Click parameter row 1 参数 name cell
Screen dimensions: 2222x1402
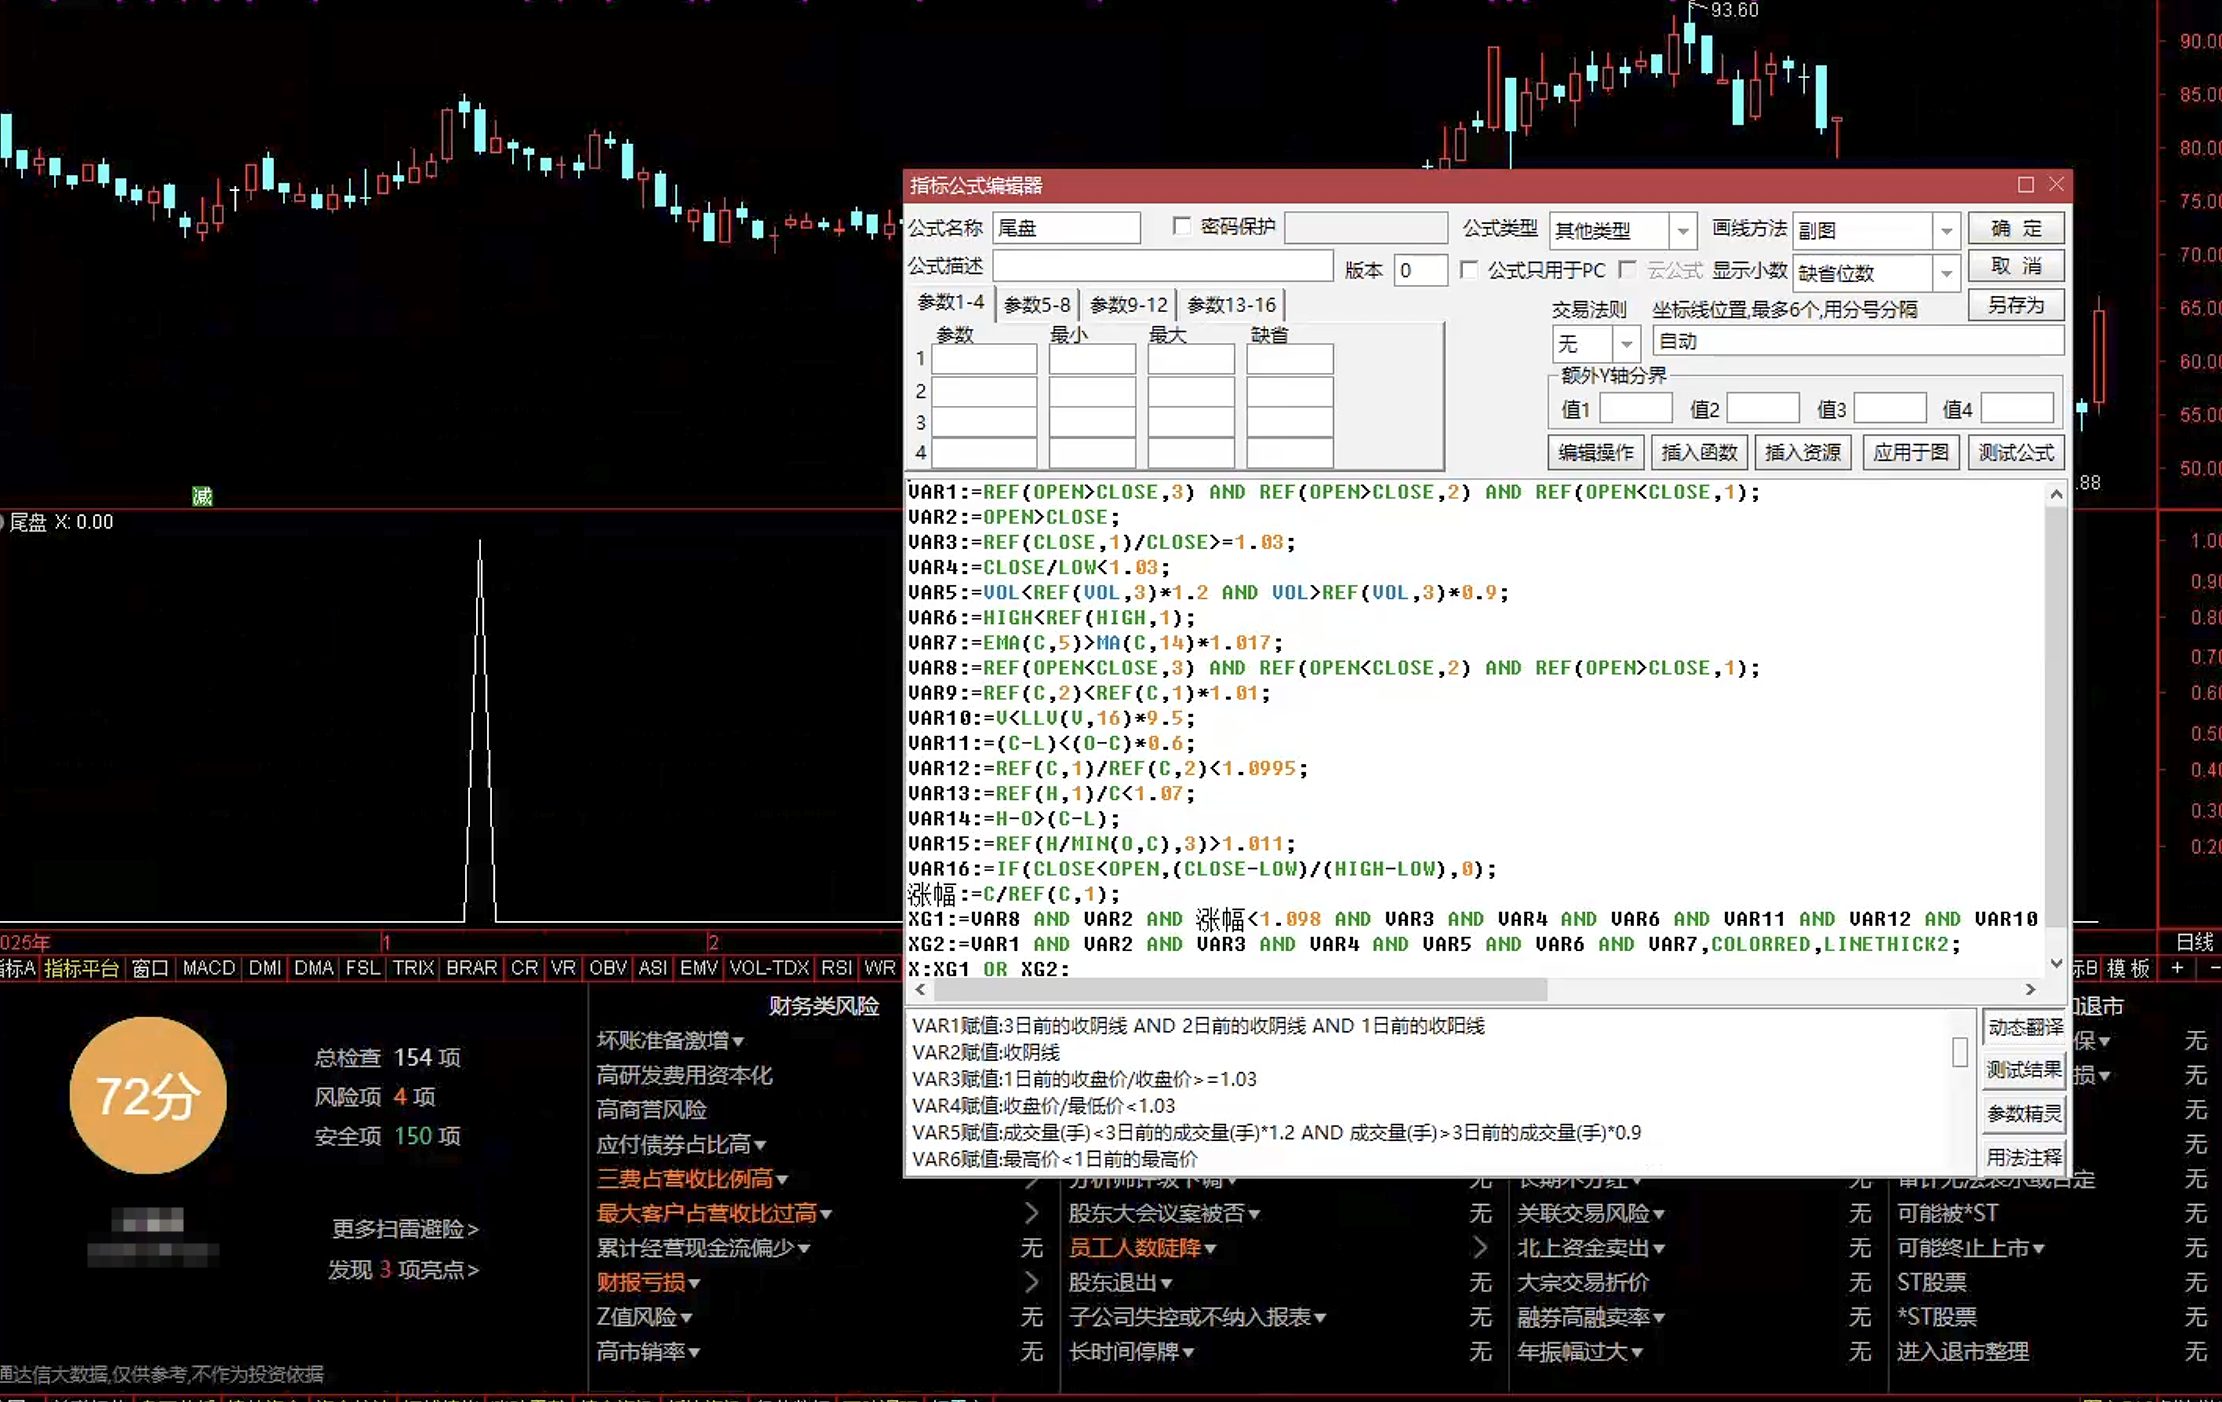[x=984, y=359]
